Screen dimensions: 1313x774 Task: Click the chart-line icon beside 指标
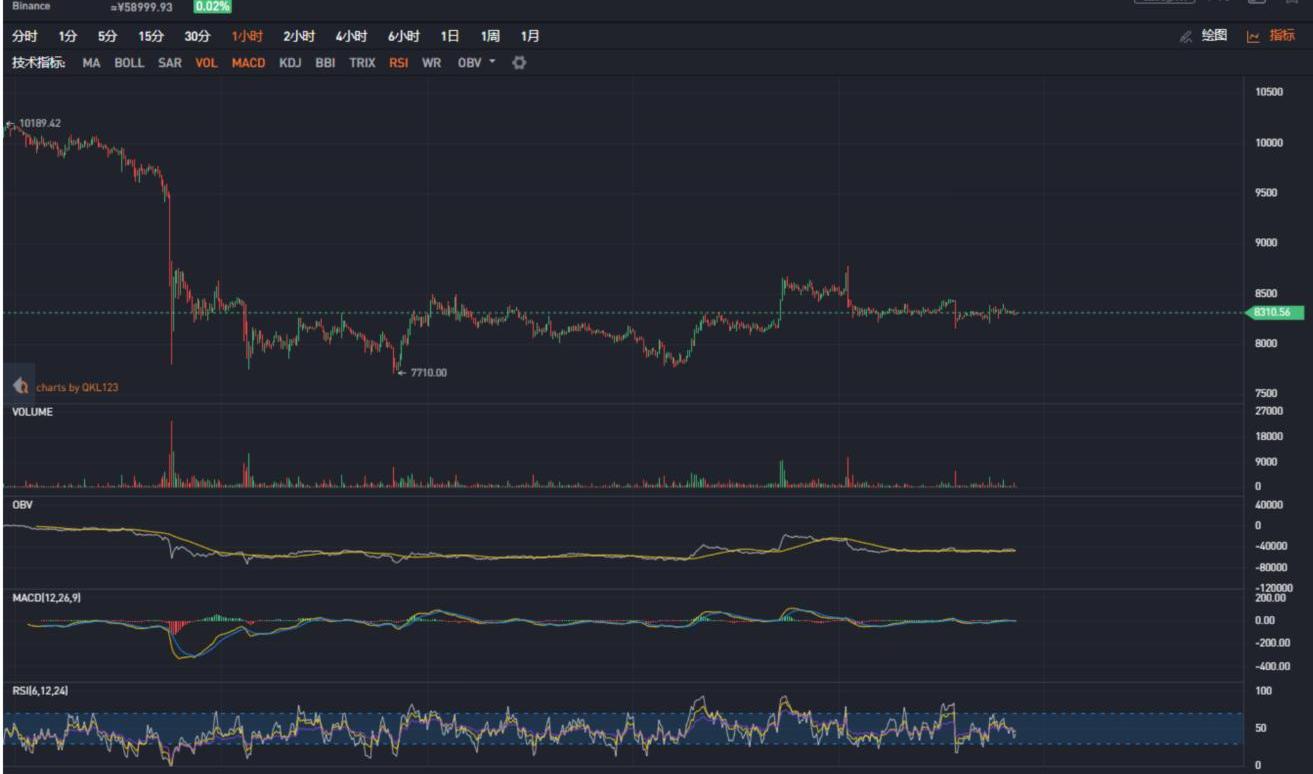click(1253, 36)
